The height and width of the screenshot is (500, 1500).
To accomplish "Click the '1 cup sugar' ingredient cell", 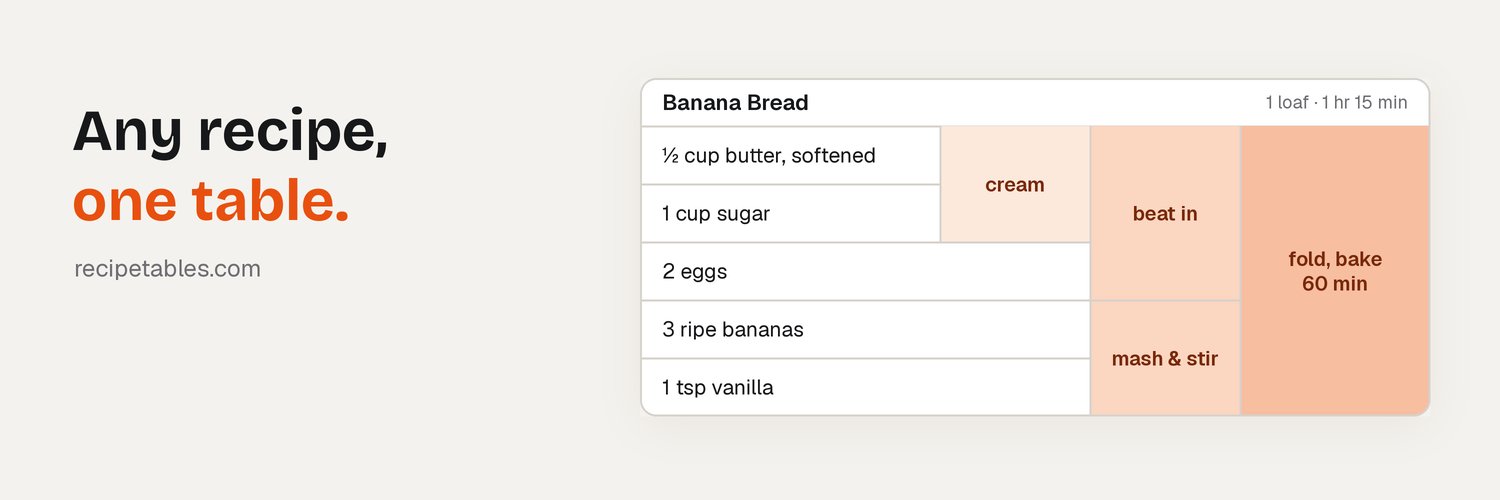I will [791, 214].
